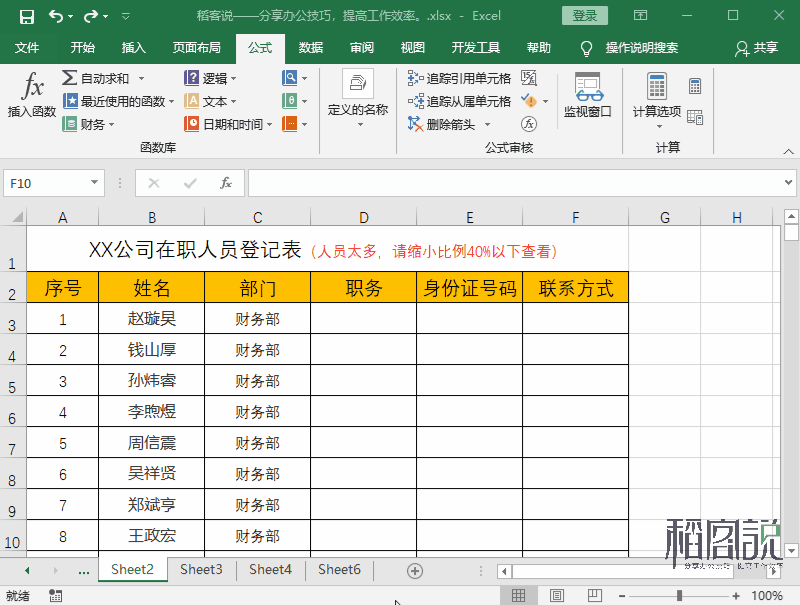Open recently used functions star icon

(70, 101)
